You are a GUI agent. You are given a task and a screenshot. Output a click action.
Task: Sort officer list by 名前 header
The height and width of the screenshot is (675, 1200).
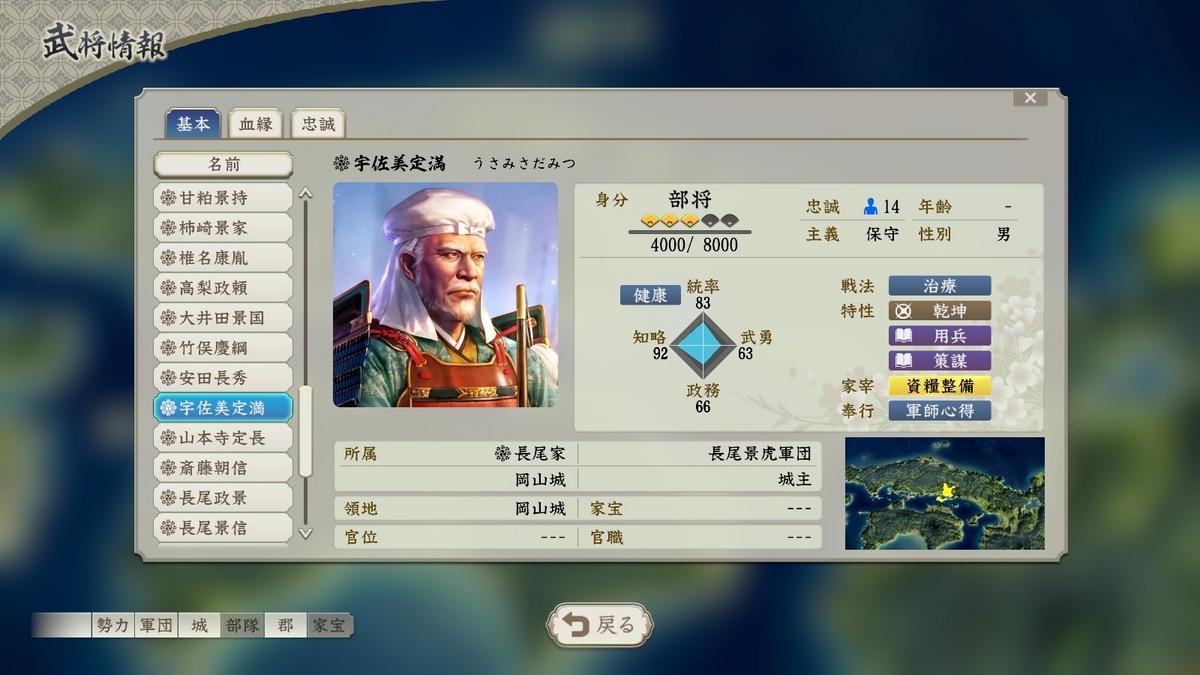pos(223,164)
